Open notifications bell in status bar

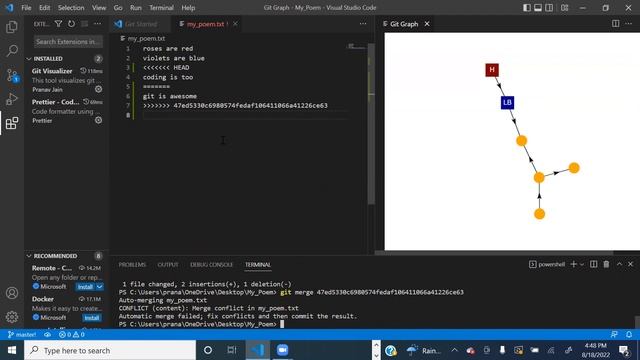(629, 335)
